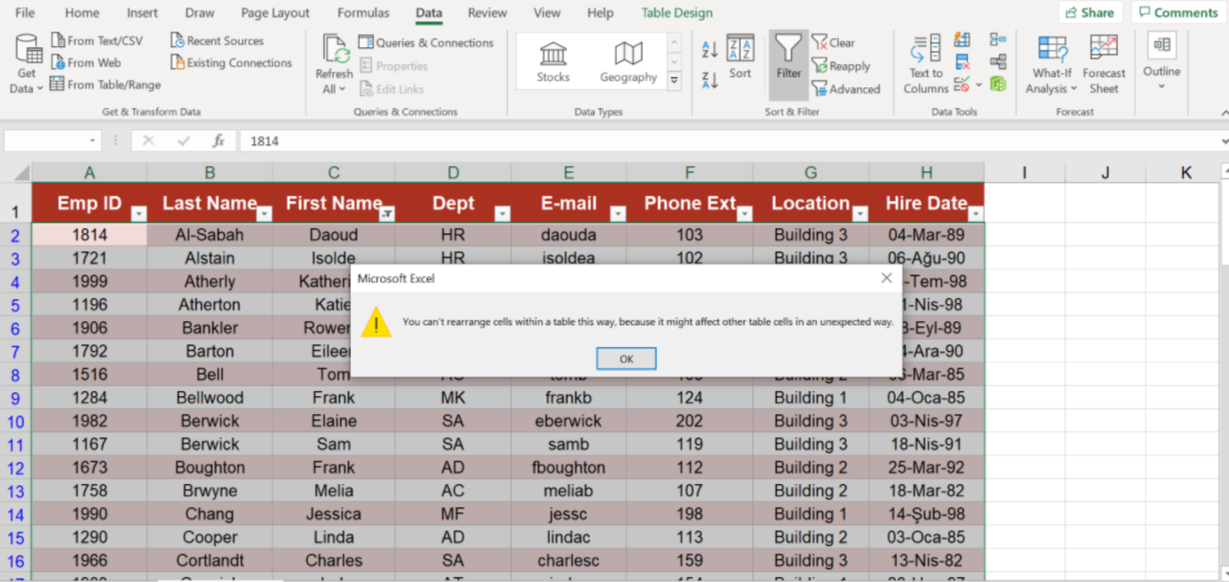The image size is (1229, 582).
Task: Select the Stocks data type
Action: tap(553, 62)
